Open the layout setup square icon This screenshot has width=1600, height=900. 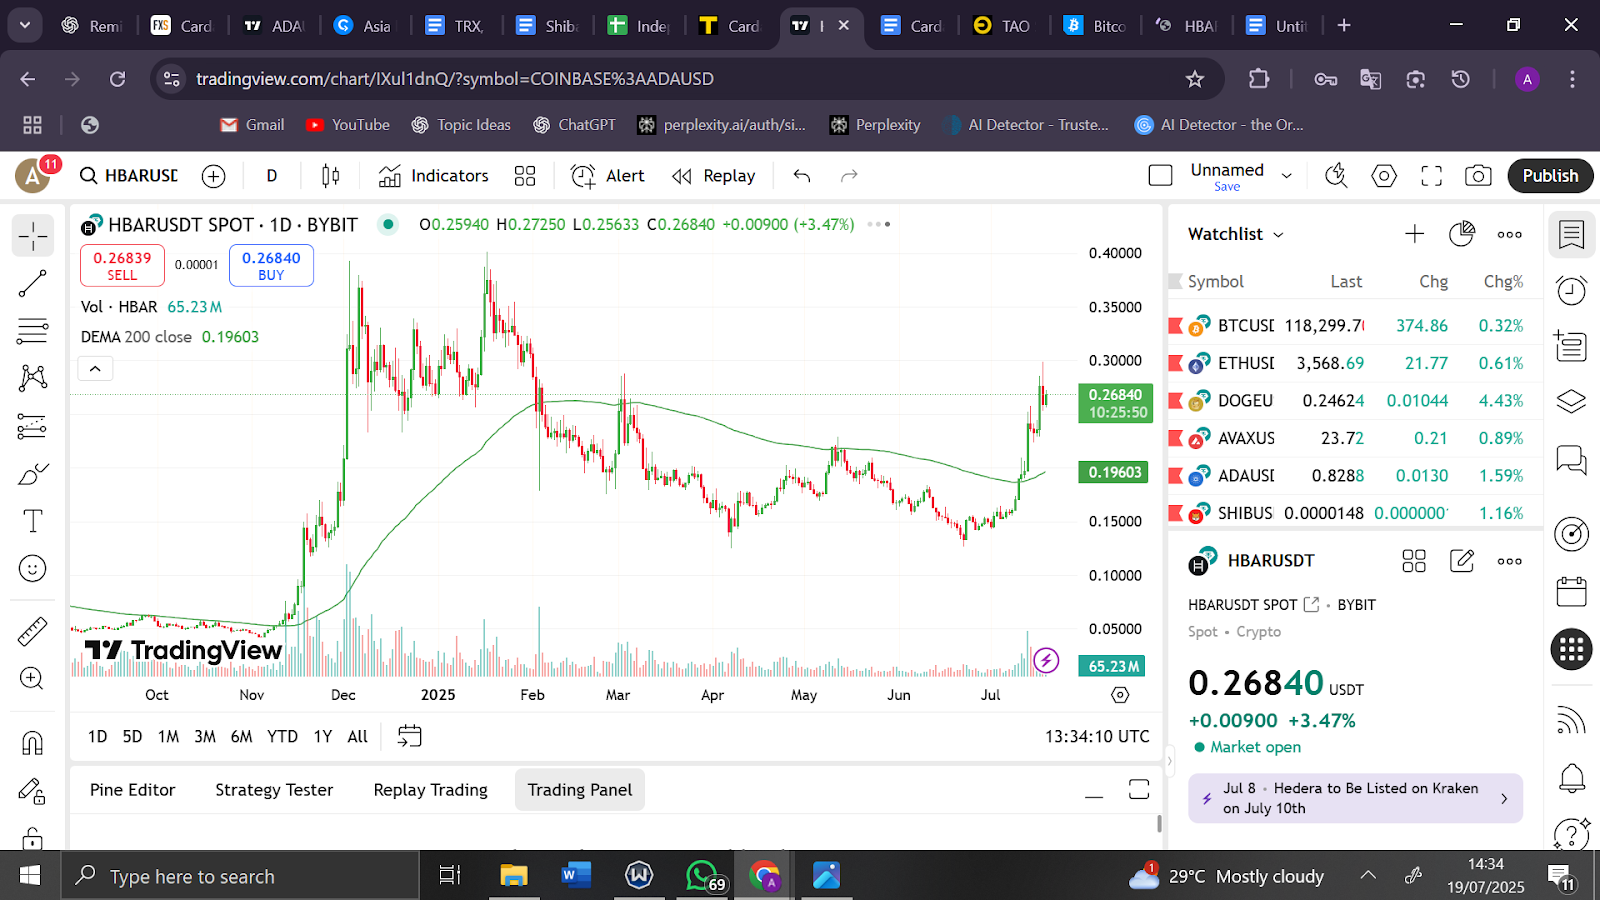click(x=1161, y=176)
